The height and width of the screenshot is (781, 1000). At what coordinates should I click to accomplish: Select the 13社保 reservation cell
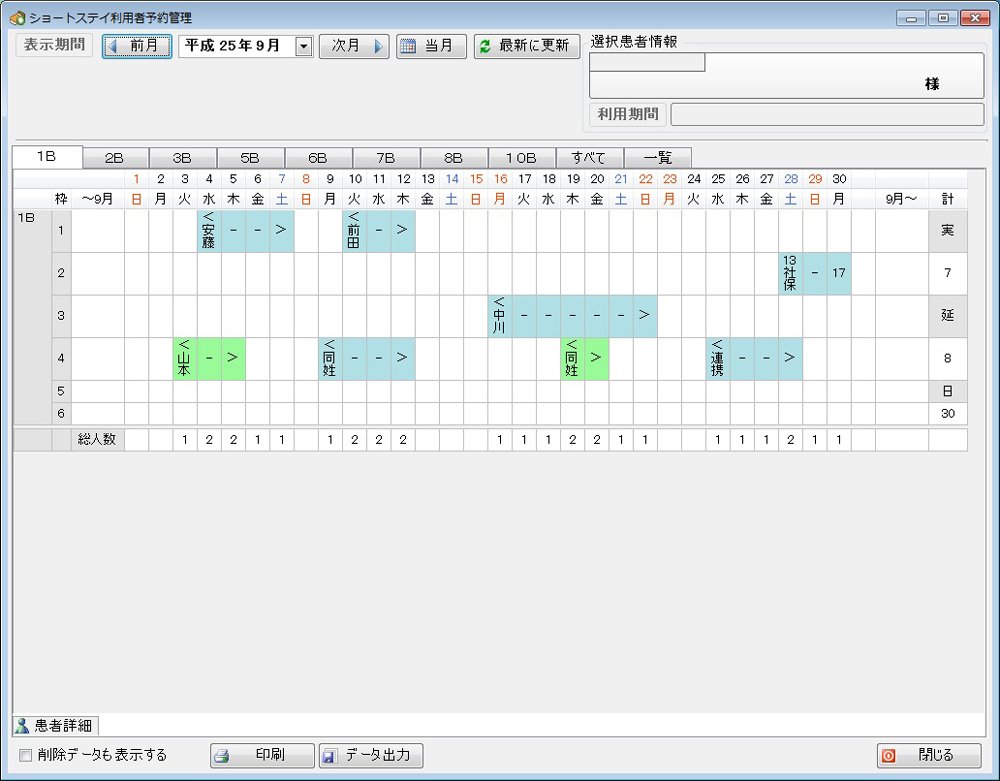790,274
